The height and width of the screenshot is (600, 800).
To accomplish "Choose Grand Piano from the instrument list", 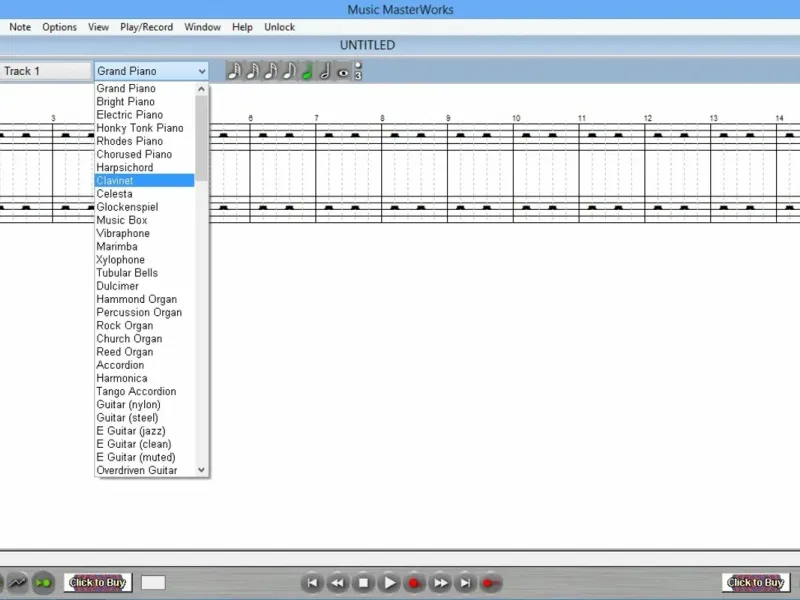I will coord(144,88).
